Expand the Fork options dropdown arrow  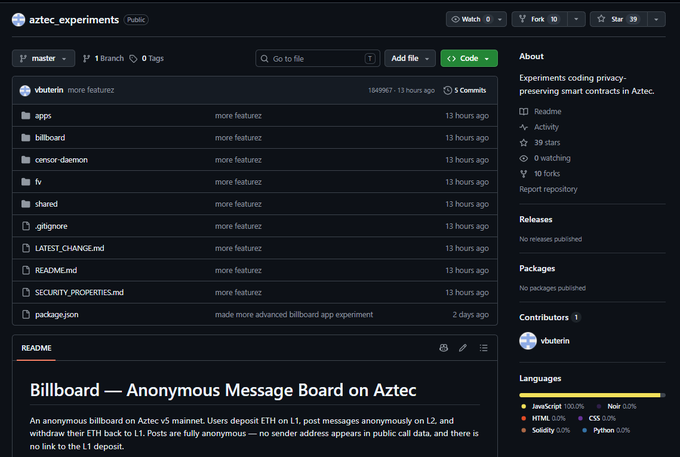[576, 19]
